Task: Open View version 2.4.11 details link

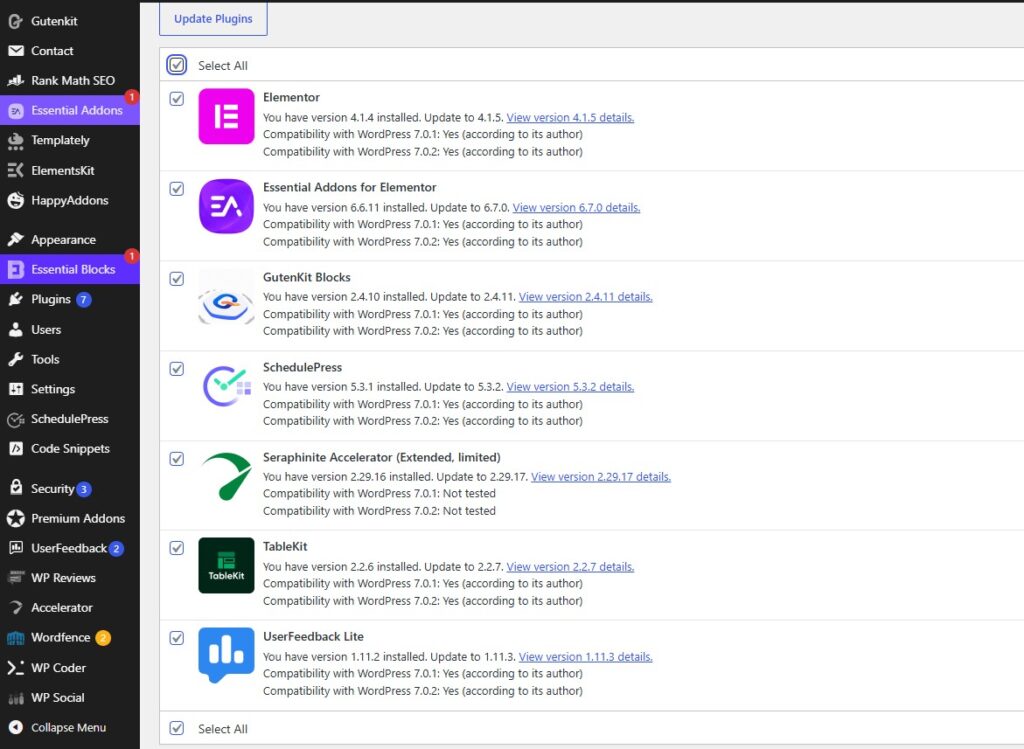Action: point(585,297)
